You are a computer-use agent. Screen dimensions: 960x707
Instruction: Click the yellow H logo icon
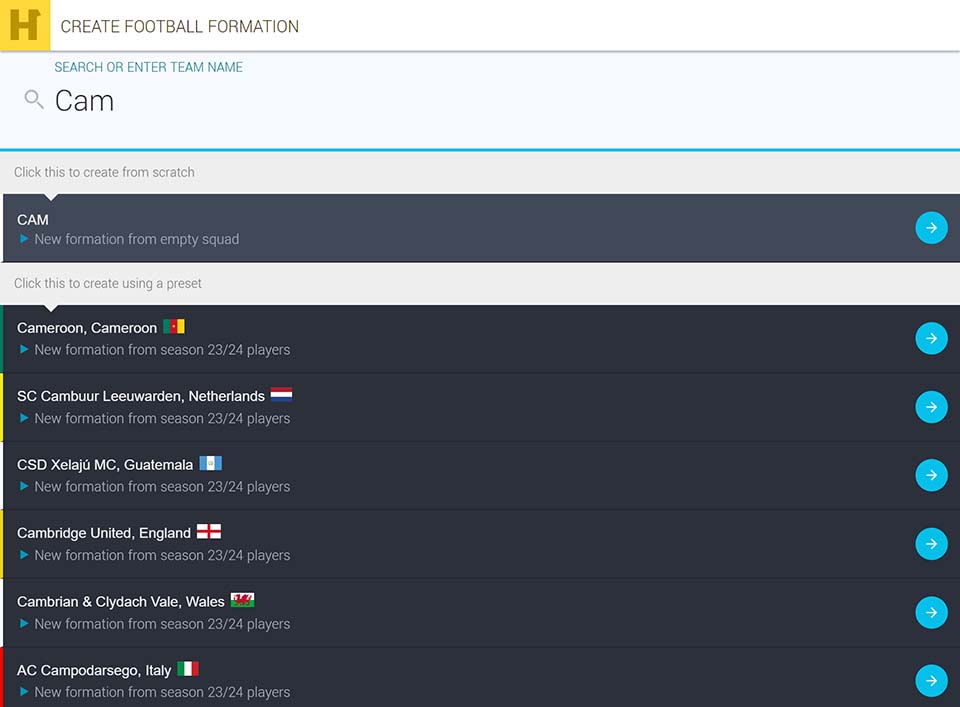point(24,25)
